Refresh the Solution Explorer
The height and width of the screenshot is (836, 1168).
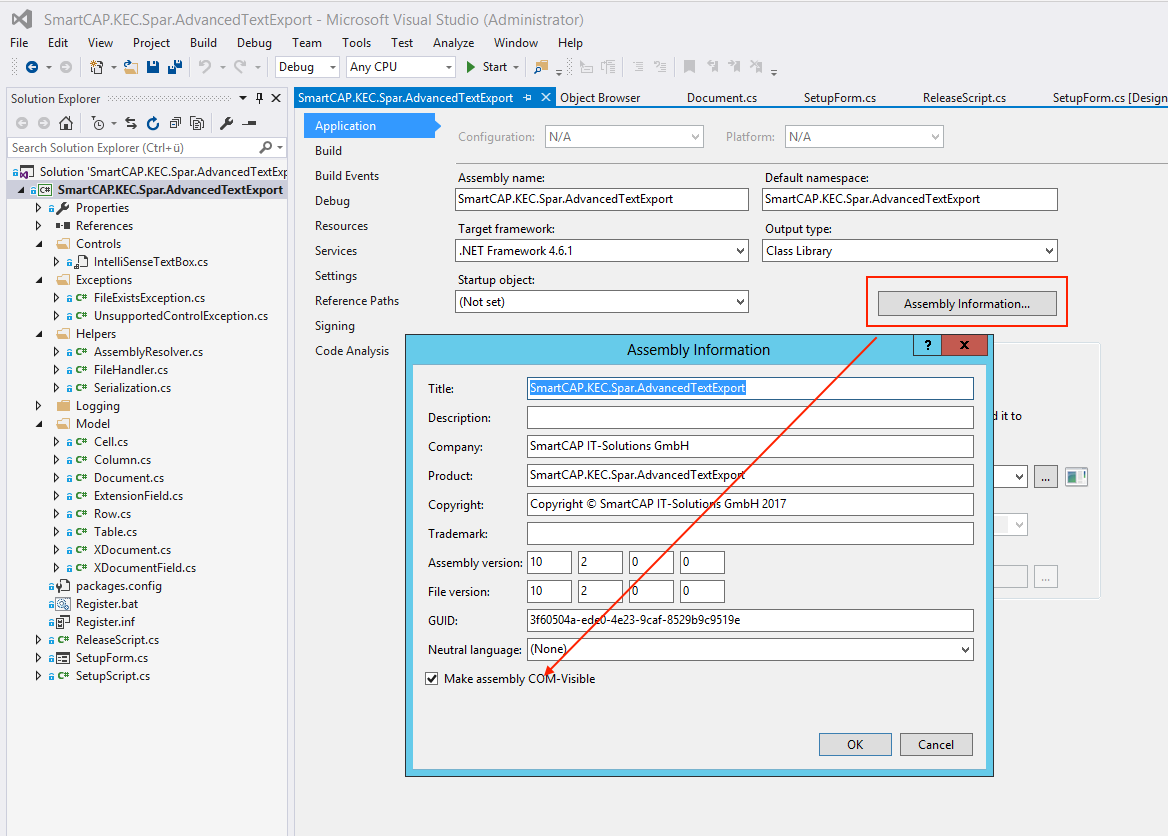click(x=153, y=123)
